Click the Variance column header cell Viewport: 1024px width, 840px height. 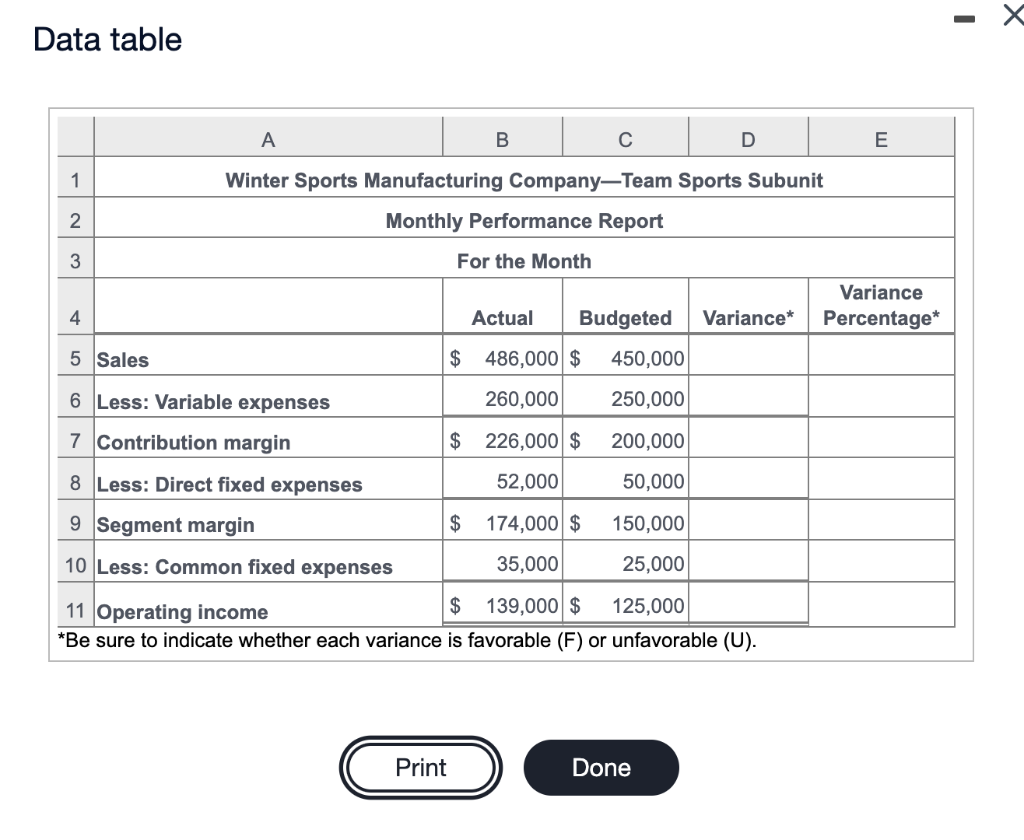pyautogui.click(x=748, y=317)
